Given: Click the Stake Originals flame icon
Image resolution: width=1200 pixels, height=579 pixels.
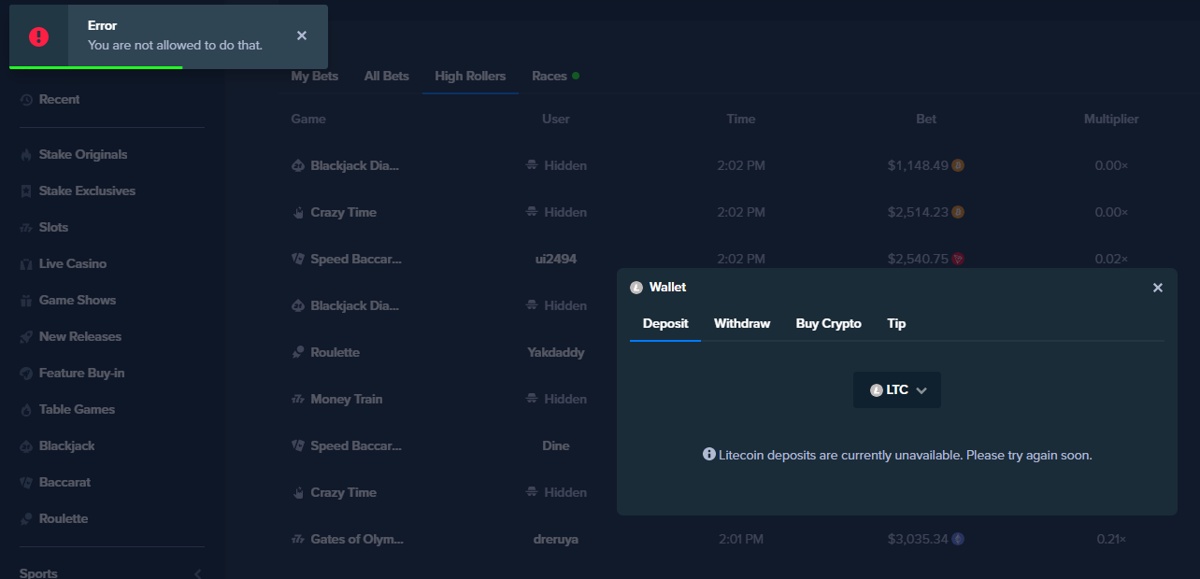Looking at the screenshot, I should [26, 155].
